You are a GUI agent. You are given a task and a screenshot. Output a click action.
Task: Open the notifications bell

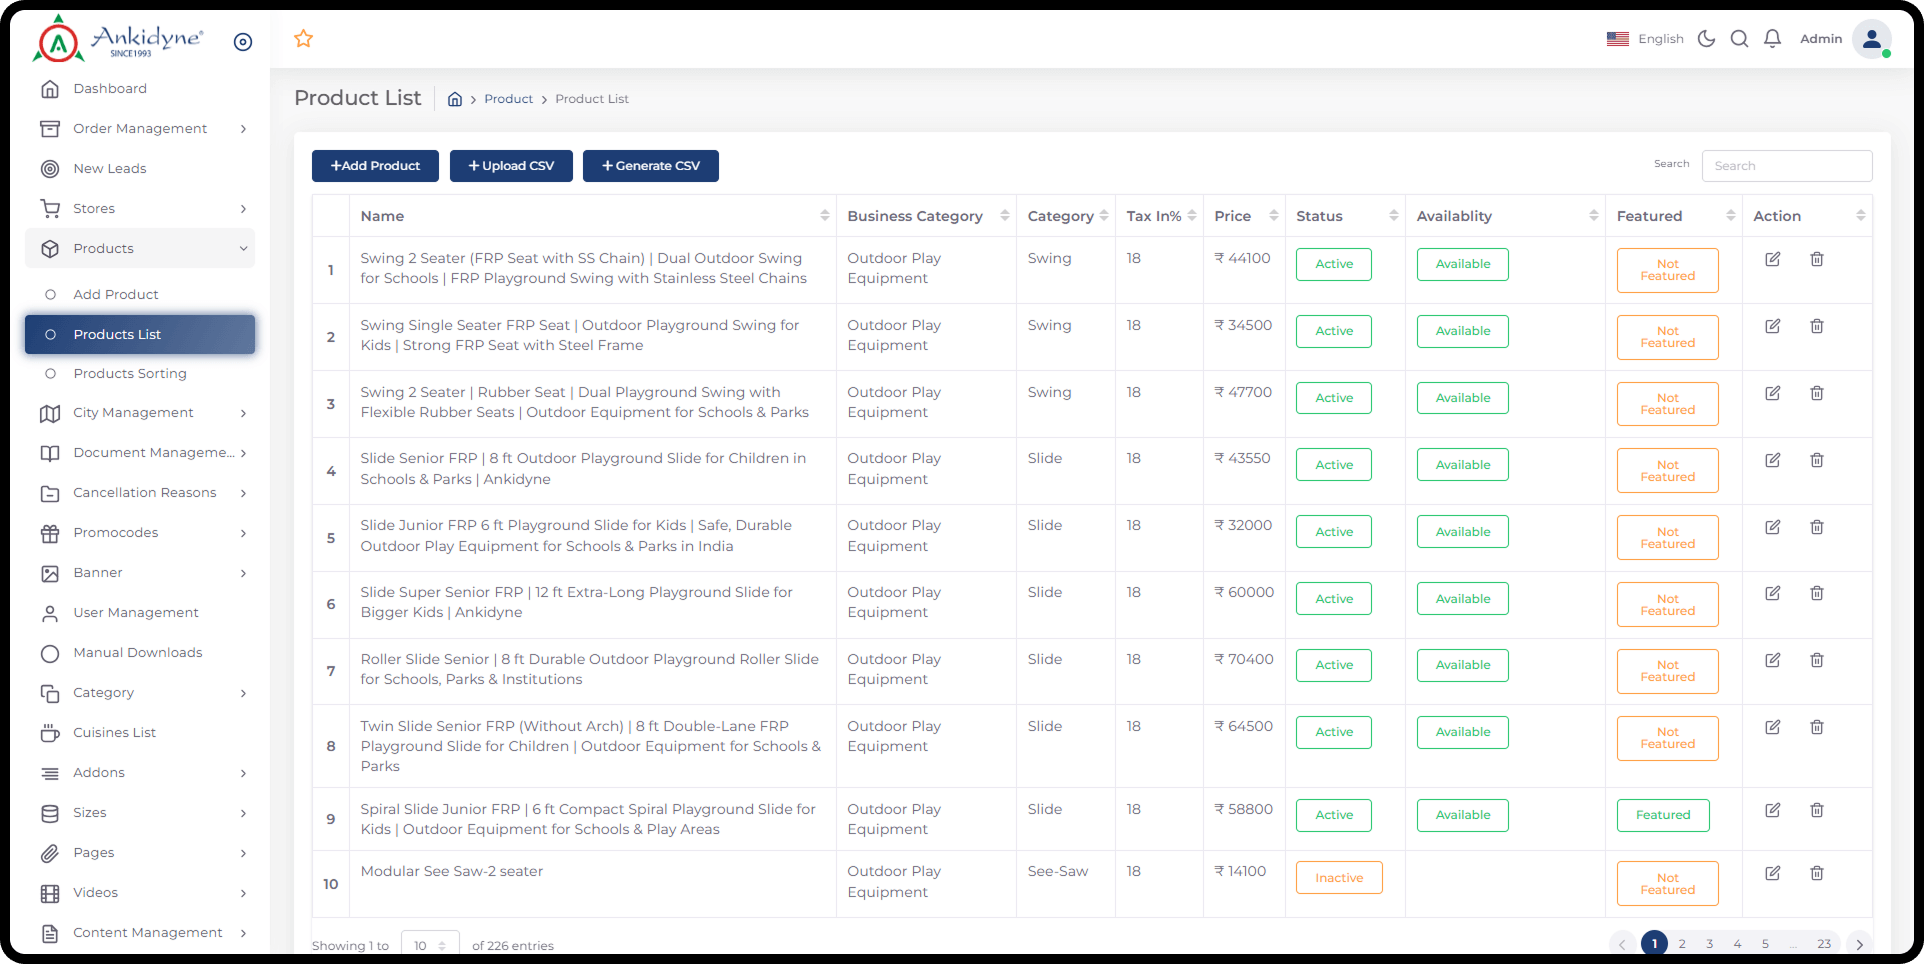1772,39
